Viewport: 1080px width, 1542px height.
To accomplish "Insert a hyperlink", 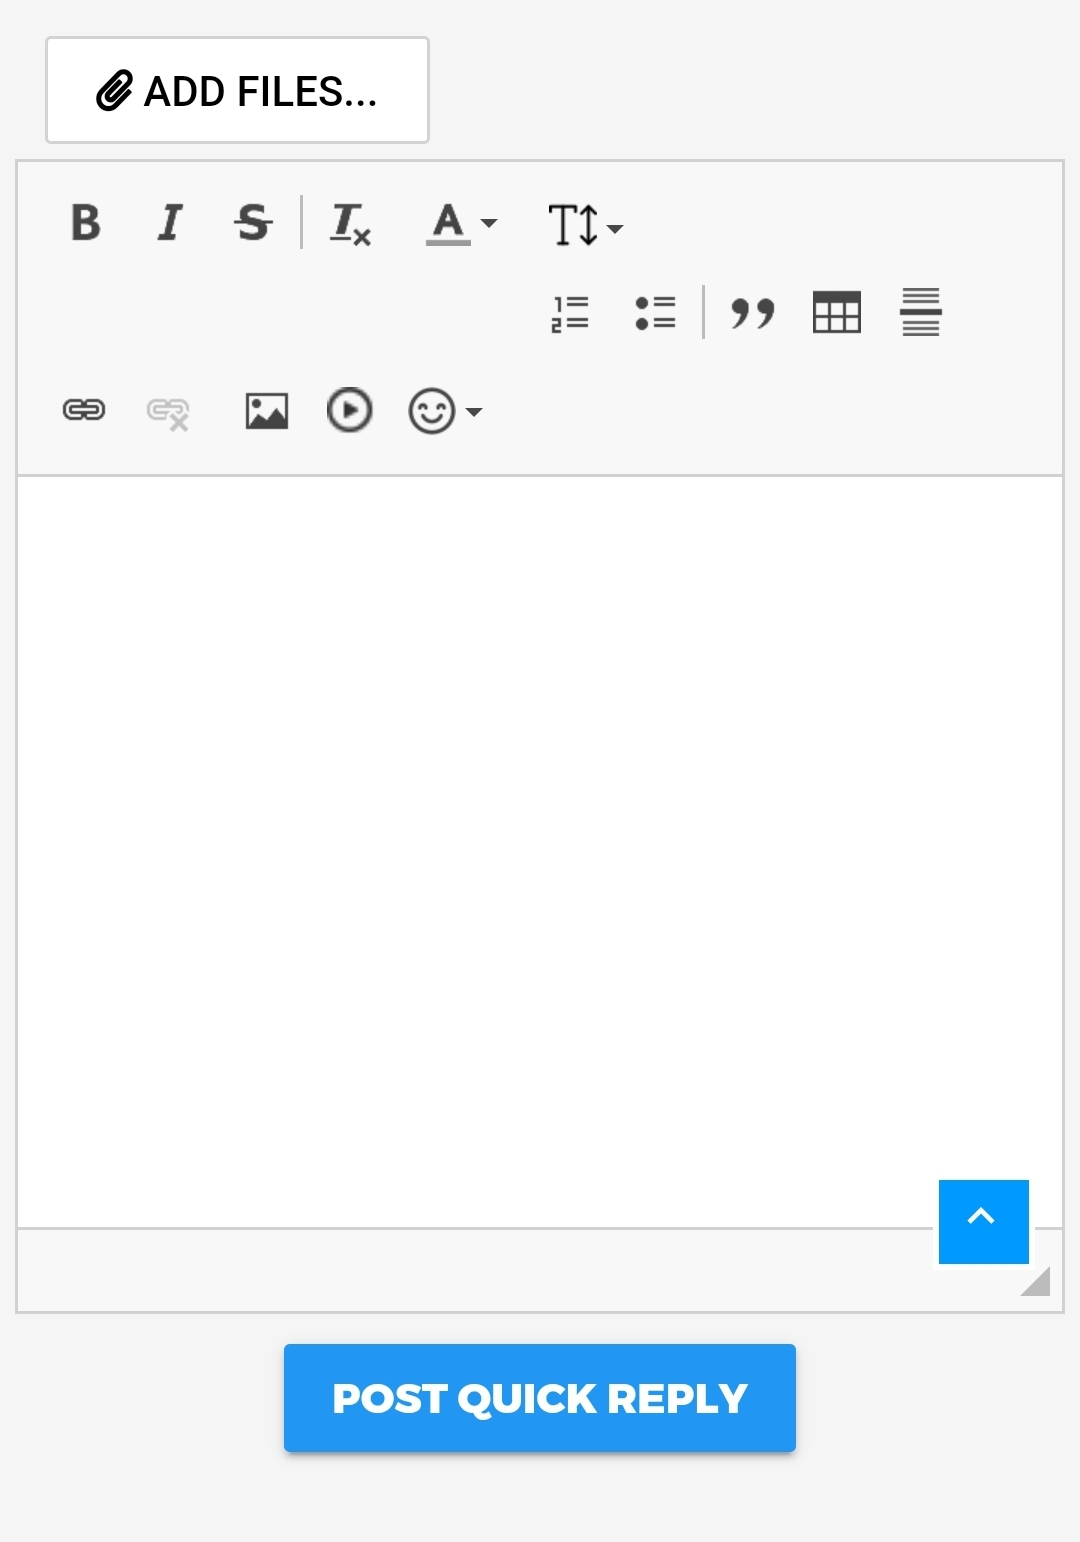I will 84,410.
